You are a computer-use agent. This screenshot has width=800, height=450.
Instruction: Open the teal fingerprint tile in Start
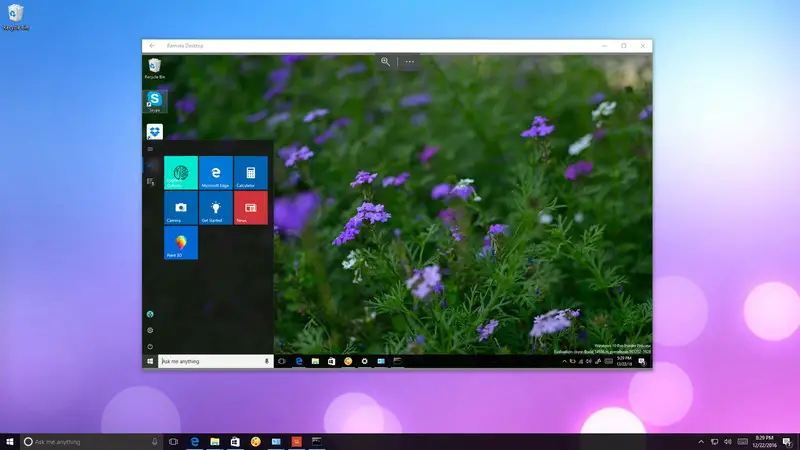click(x=181, y=172)
